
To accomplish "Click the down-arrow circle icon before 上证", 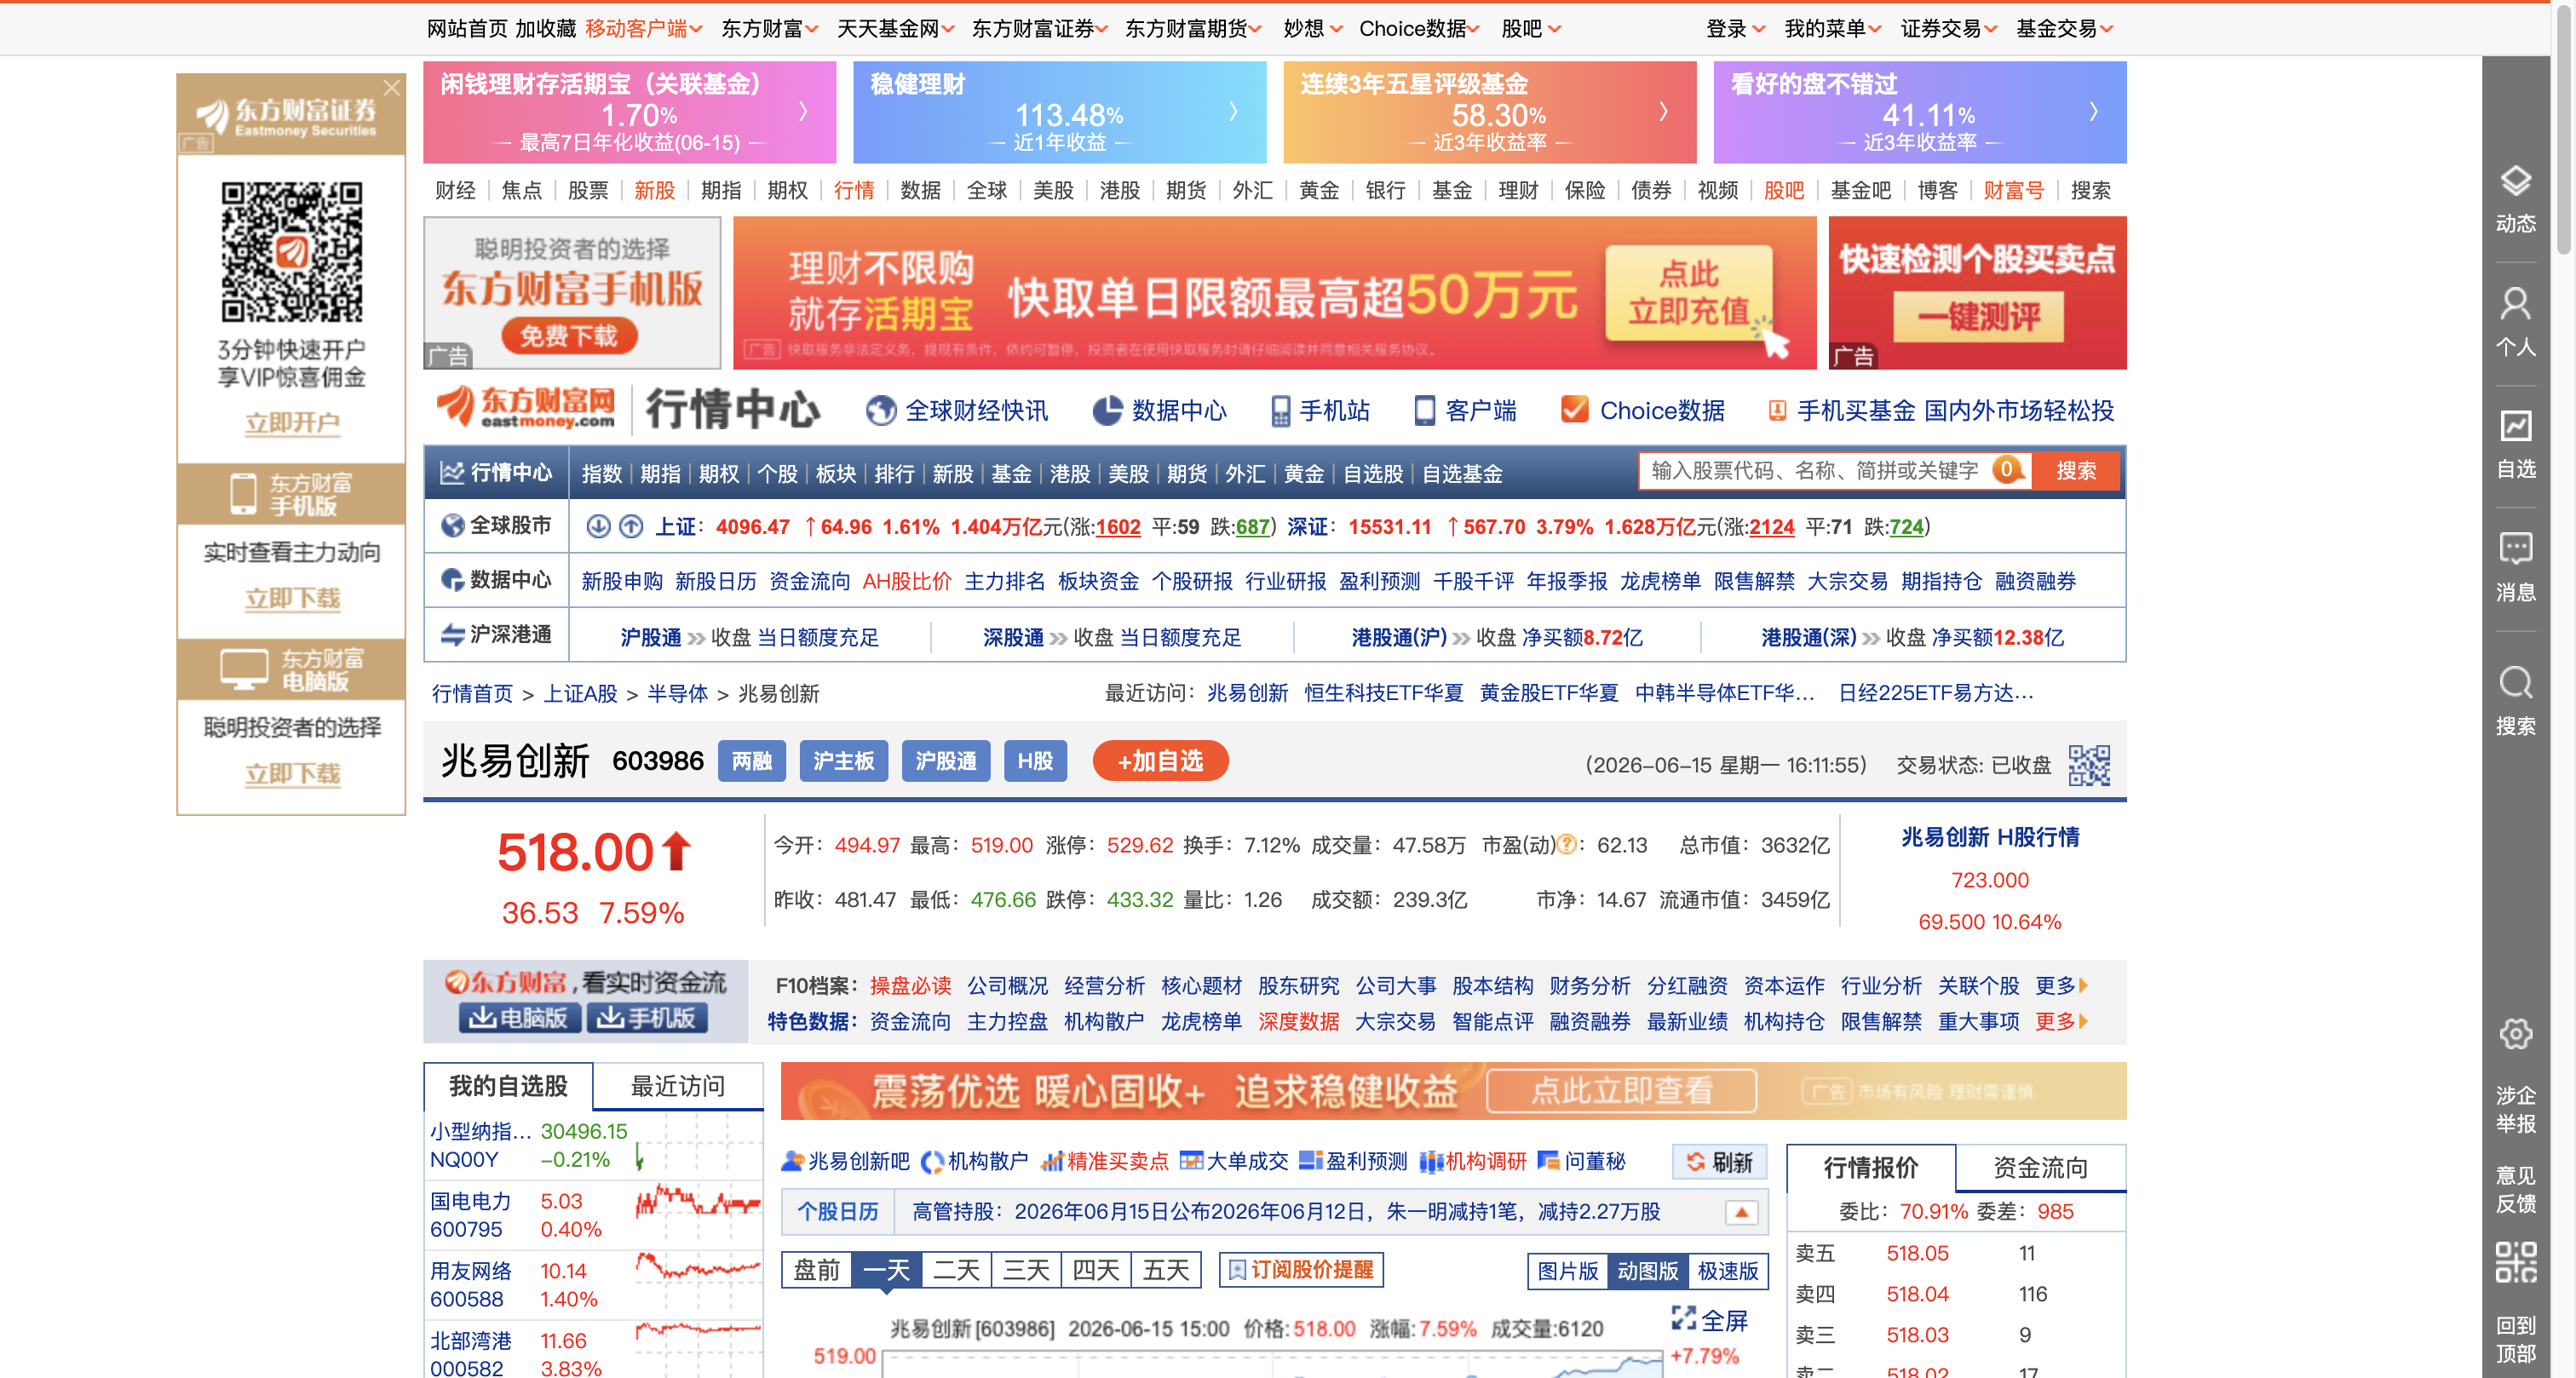I will 598,526.
